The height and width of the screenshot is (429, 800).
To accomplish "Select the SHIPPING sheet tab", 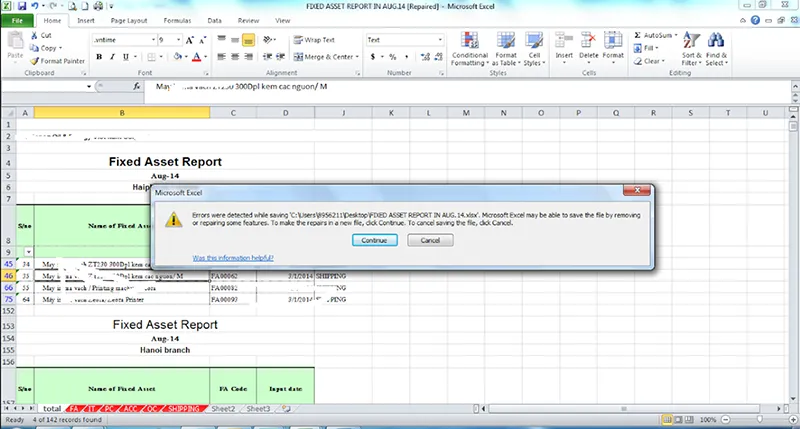I will pos(184,409).
